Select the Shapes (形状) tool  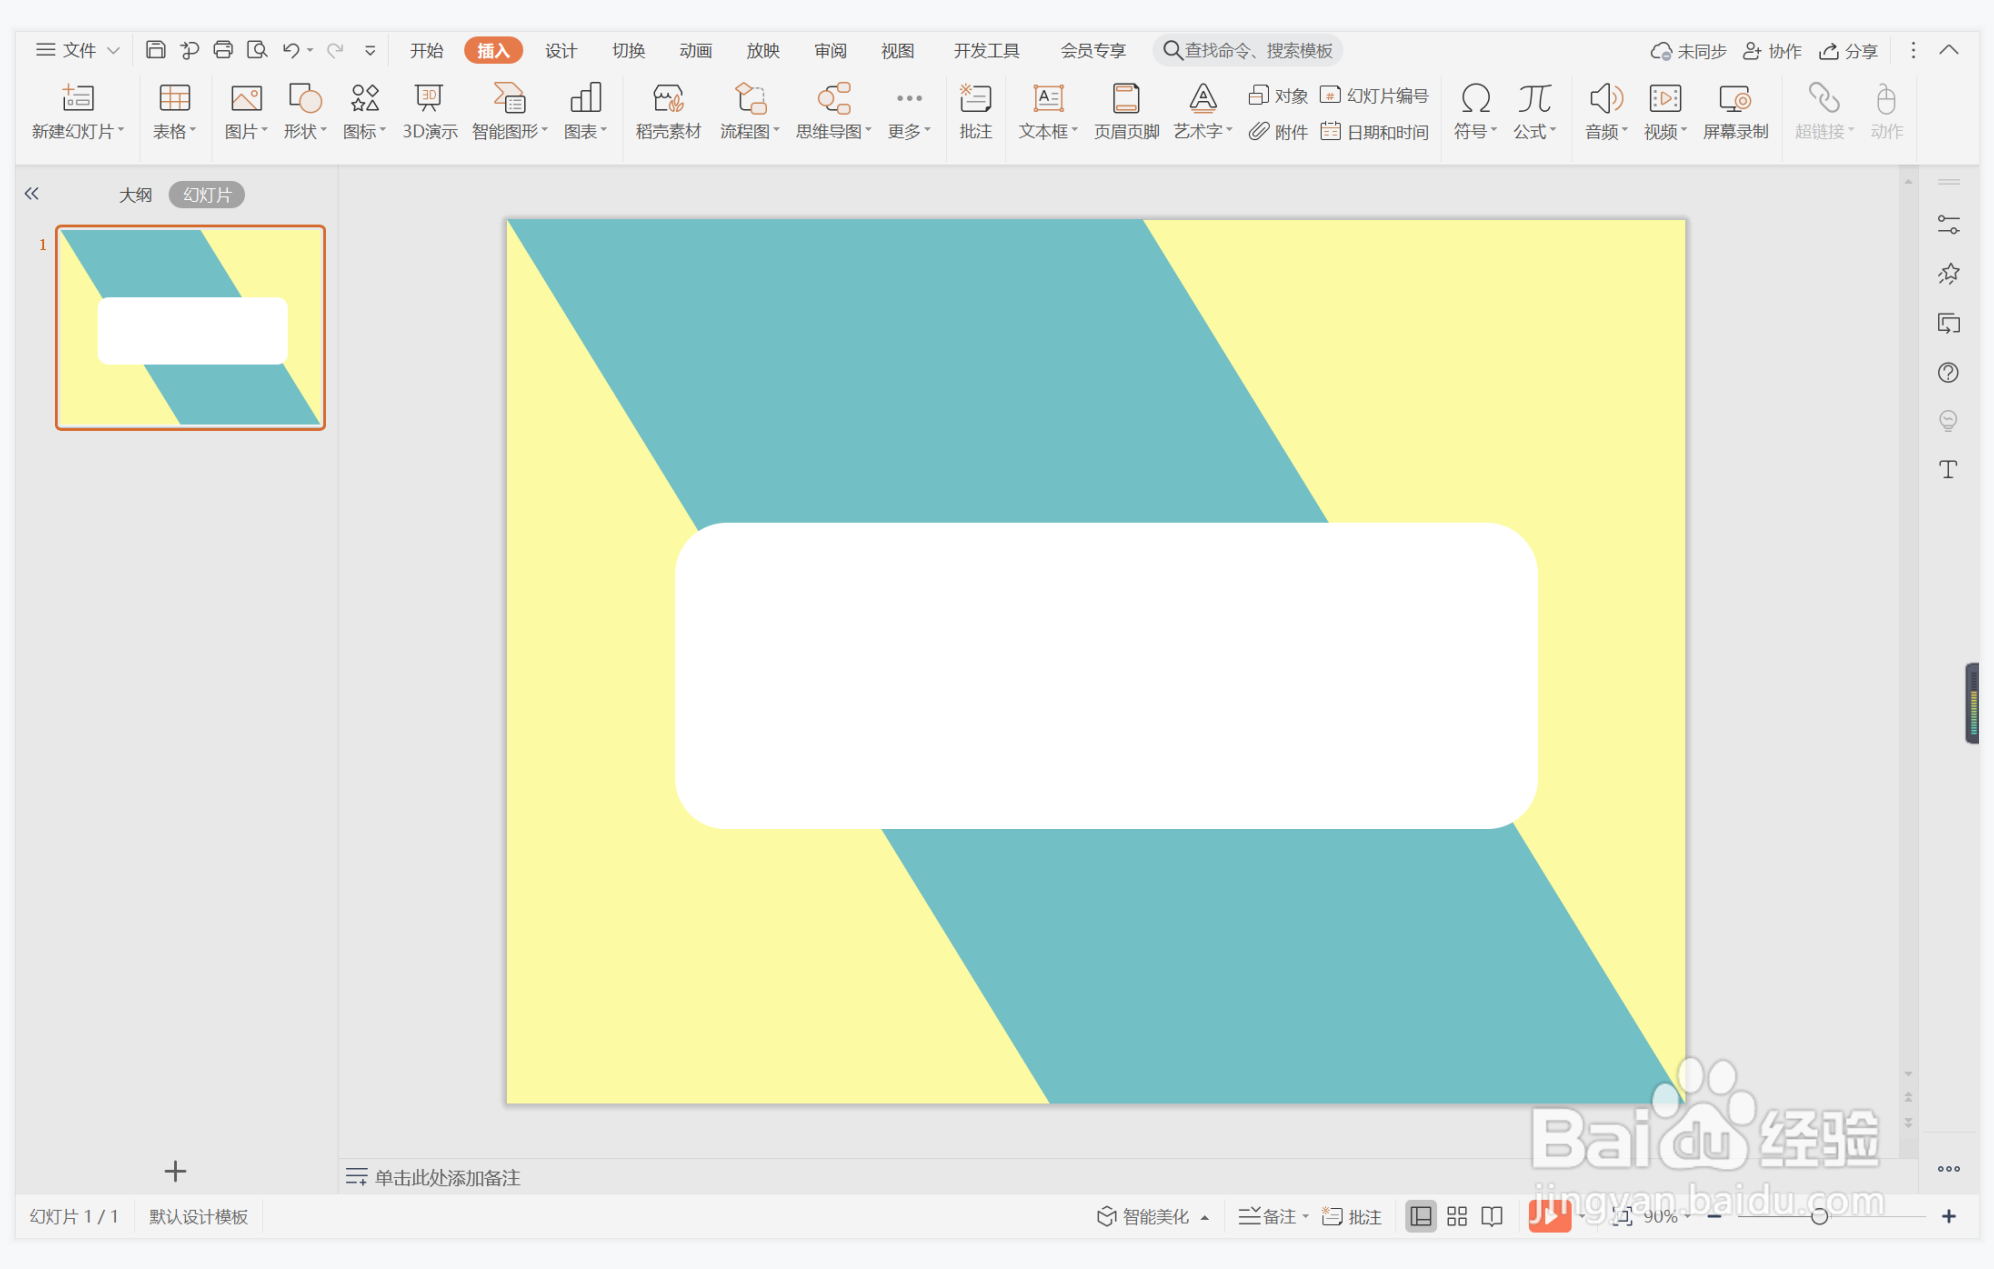[305, 99]
